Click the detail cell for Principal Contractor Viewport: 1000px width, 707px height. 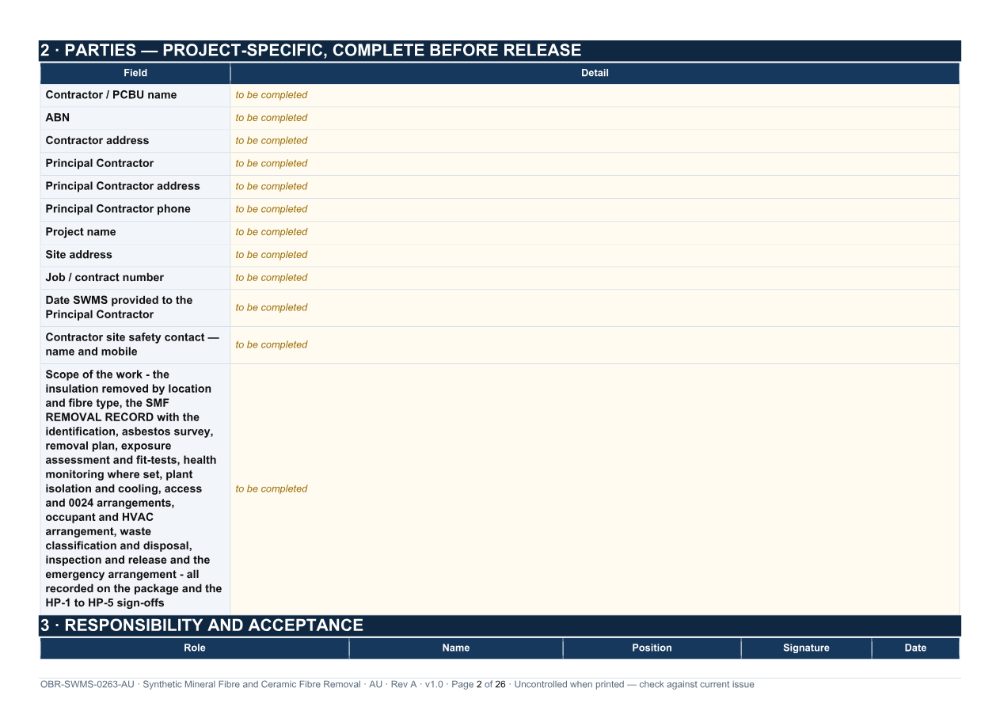tap(594, 164)
